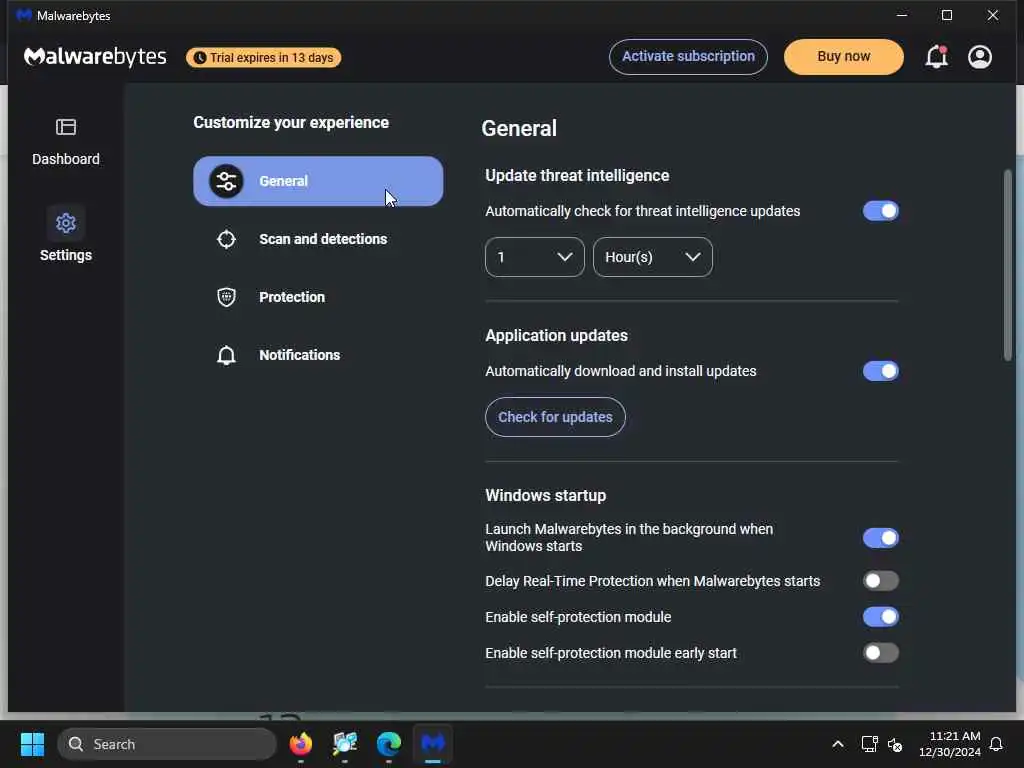Screen dimensions: 1024x768
Task: Open the account profile icon
Action: [x=980, y=57]
